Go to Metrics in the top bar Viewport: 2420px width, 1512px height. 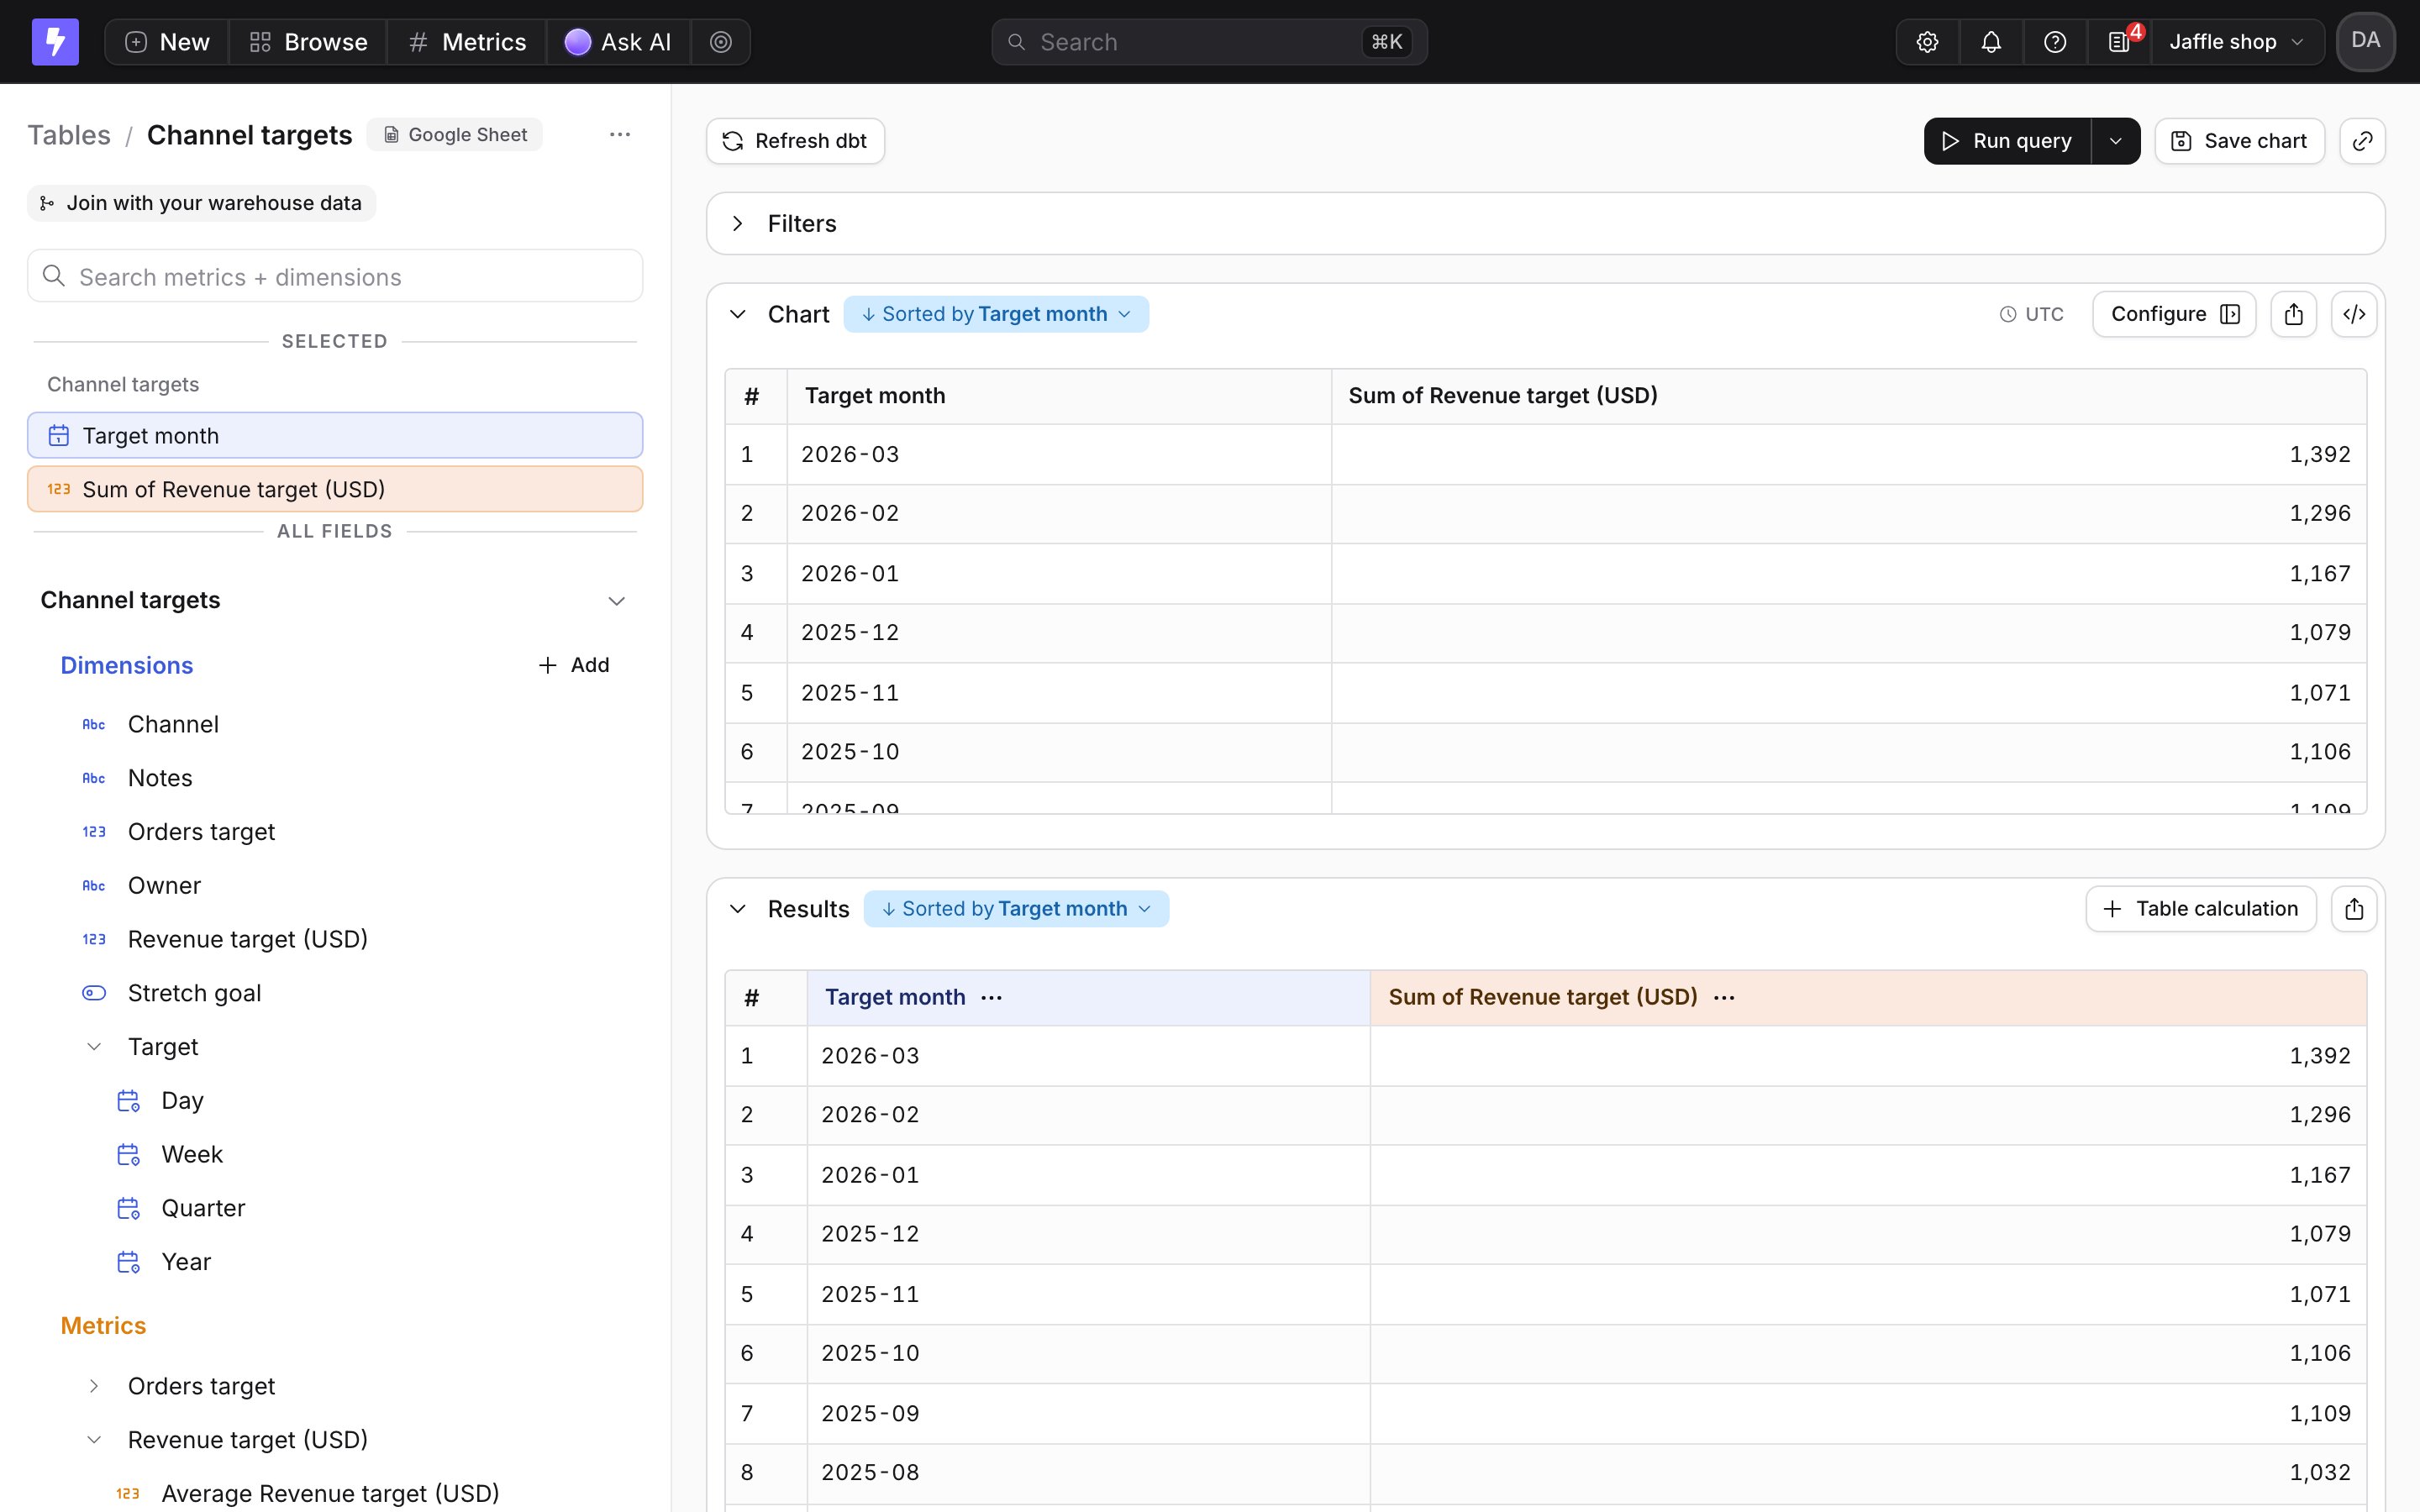click(x=467, y=42)
